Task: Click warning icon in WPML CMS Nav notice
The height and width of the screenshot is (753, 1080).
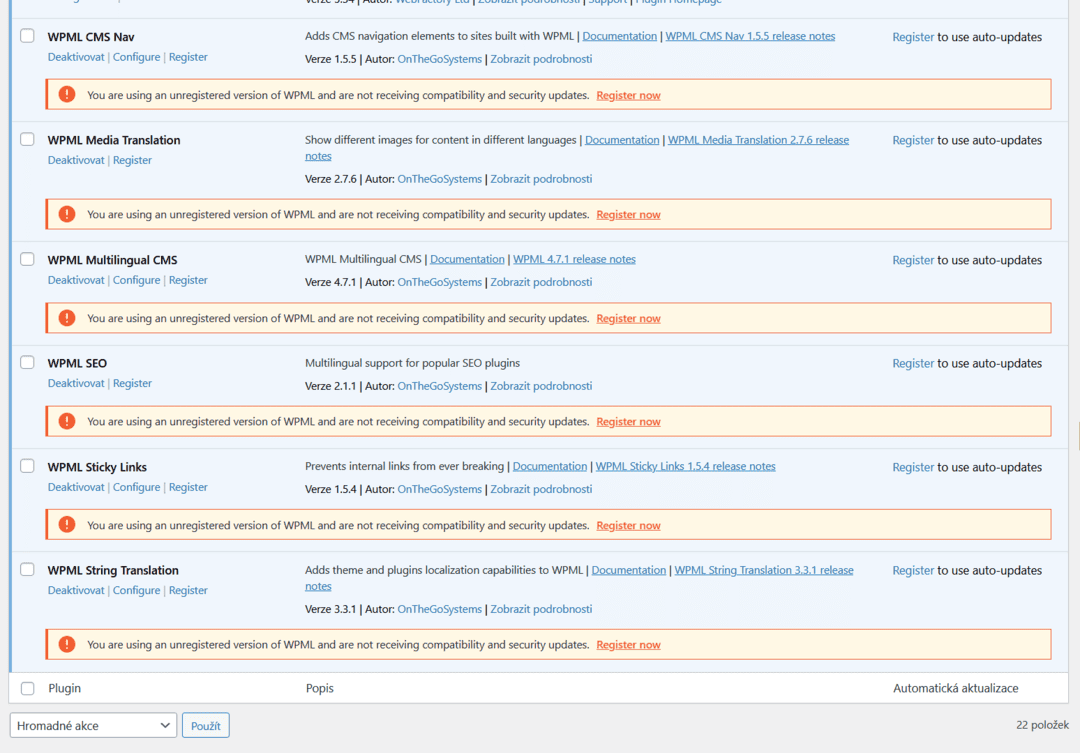Action: (67, 94)
